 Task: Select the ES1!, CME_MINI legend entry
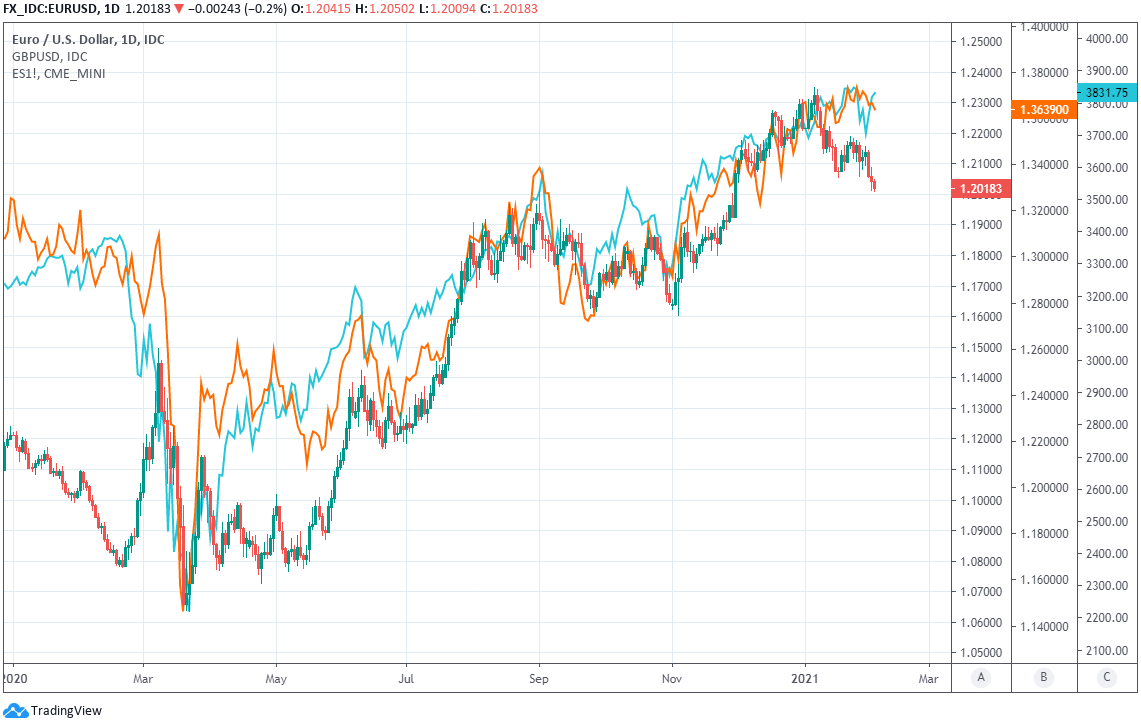58,74
